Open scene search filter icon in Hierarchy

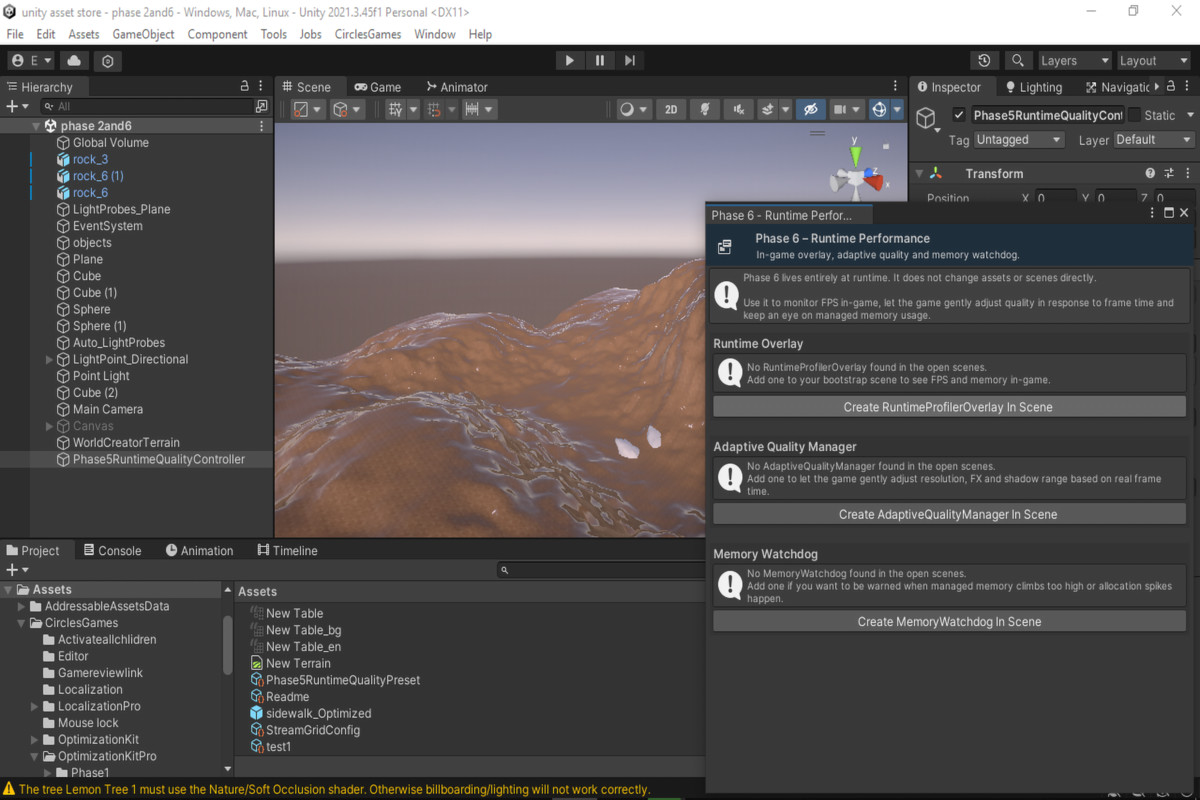coord(262,106)
